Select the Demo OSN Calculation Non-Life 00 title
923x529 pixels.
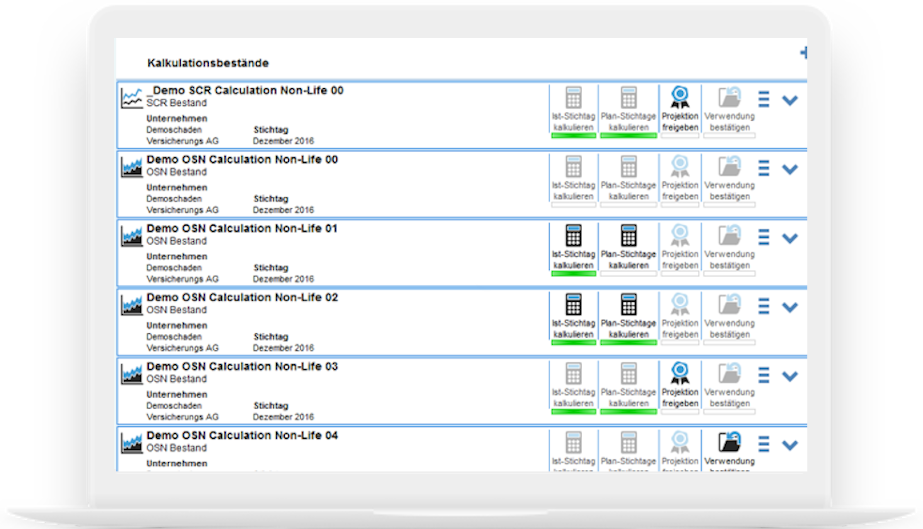coord(242,160)
